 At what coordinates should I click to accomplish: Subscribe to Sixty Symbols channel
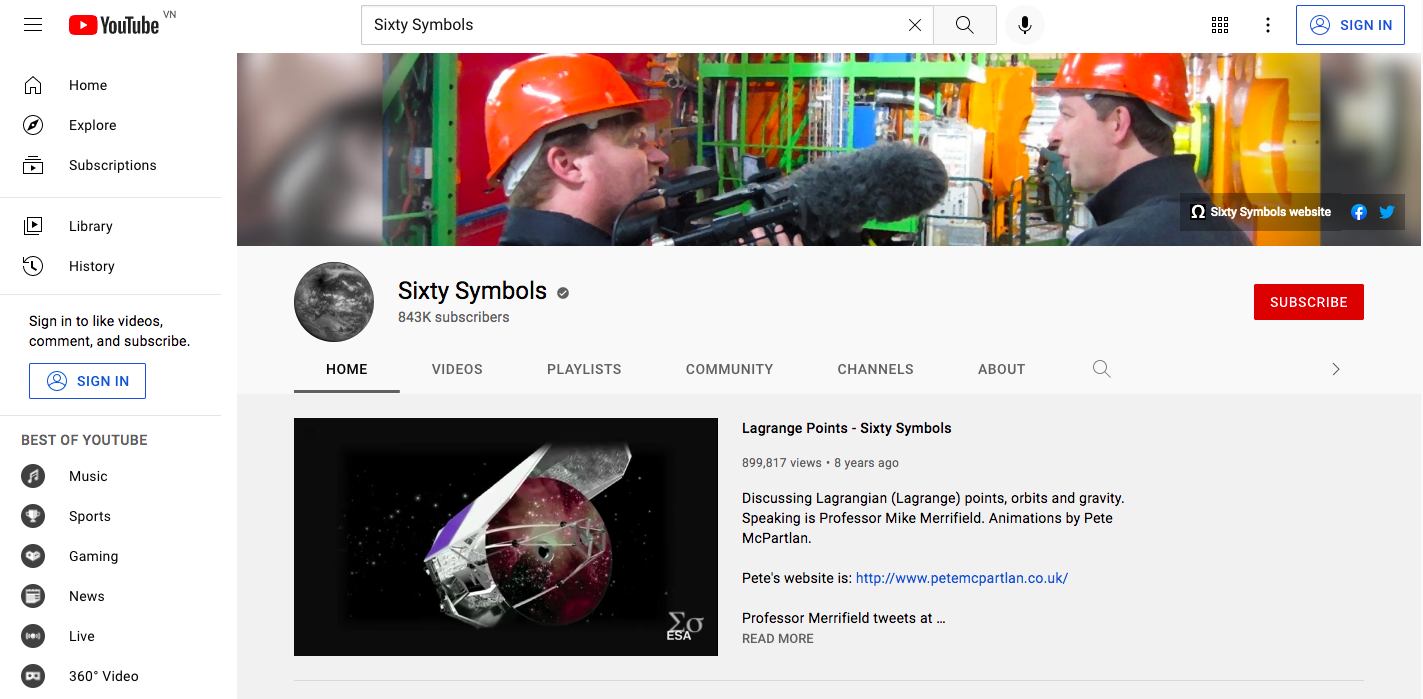pos(1308,302)
